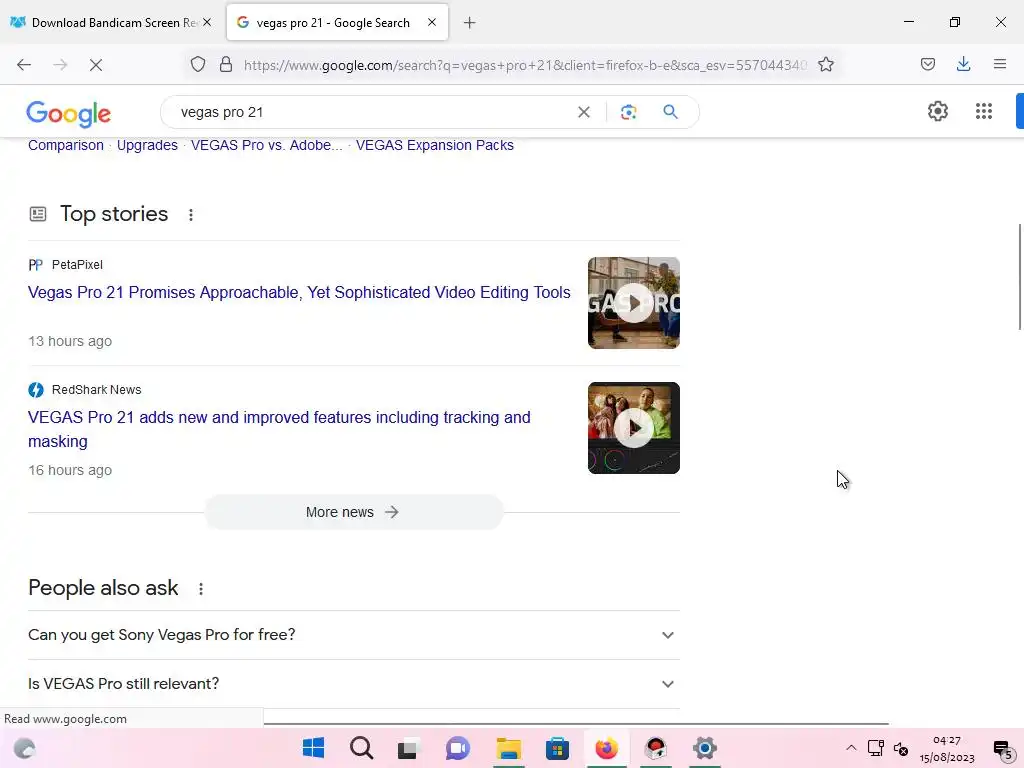Image resolution: width=1024 pixels, height=768 pixels.
Task: Open the Bandicam recorder taskbar icon
Action: tap(655, 748)
